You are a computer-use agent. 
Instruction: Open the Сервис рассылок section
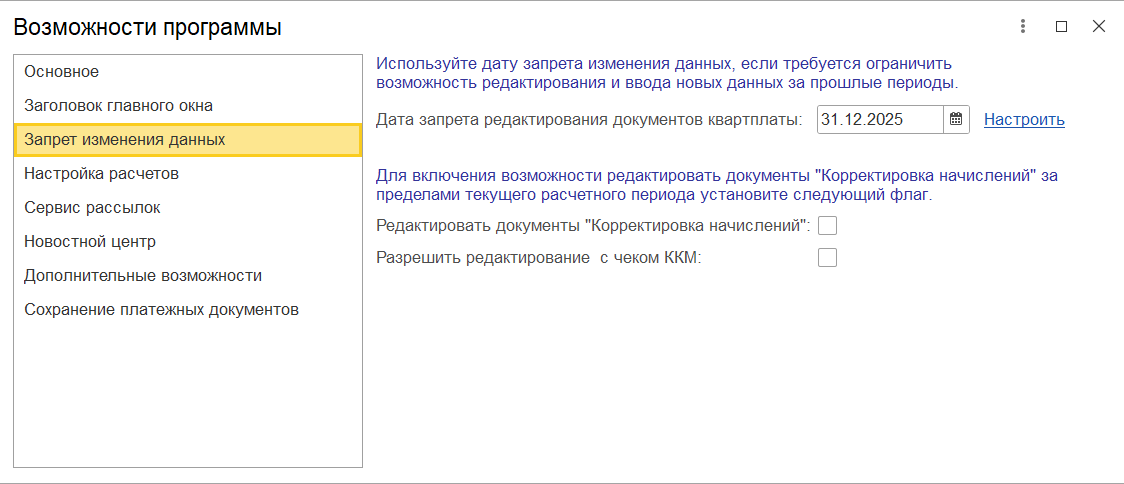click(92, 208)
